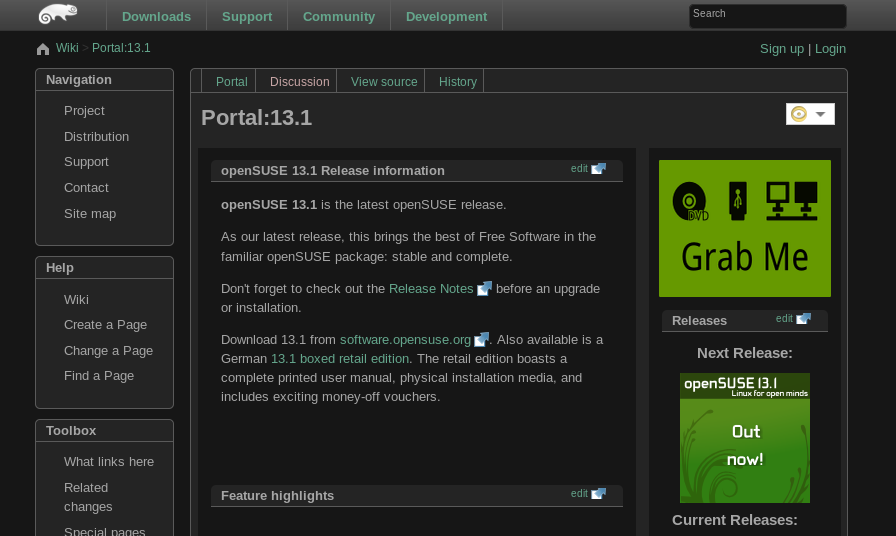Click the openSUSE chameleon logo
The width and height of the screenshot is (896, 536).
click(58, 14)
